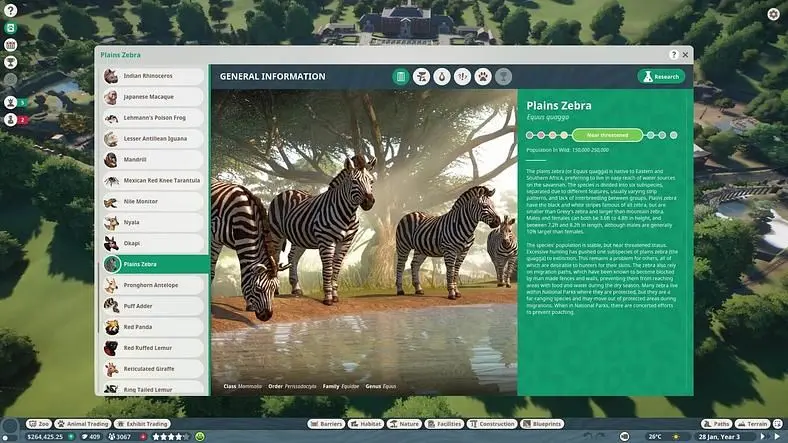
Task: Open Construction build menu
Action: [x=492, y=424]
